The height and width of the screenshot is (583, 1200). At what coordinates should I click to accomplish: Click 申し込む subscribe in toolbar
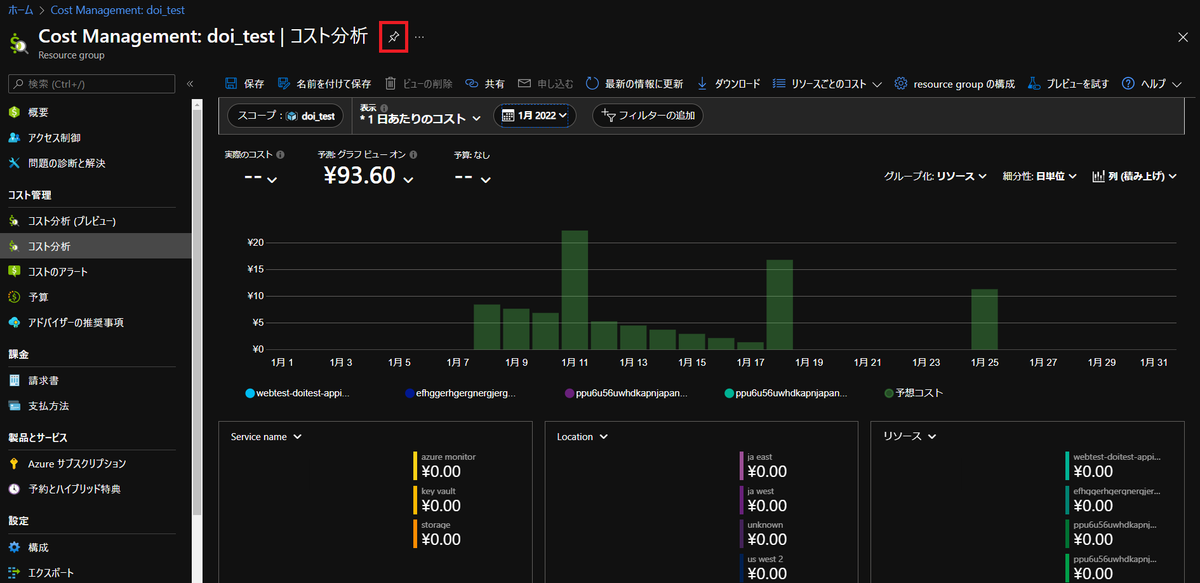click(x=545, y=84)
